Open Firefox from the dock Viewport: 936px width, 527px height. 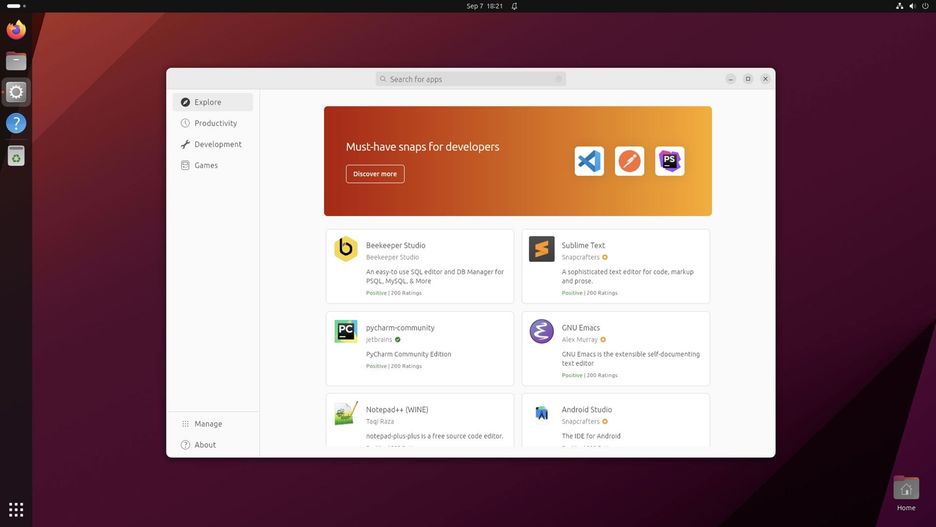(16, 29)
